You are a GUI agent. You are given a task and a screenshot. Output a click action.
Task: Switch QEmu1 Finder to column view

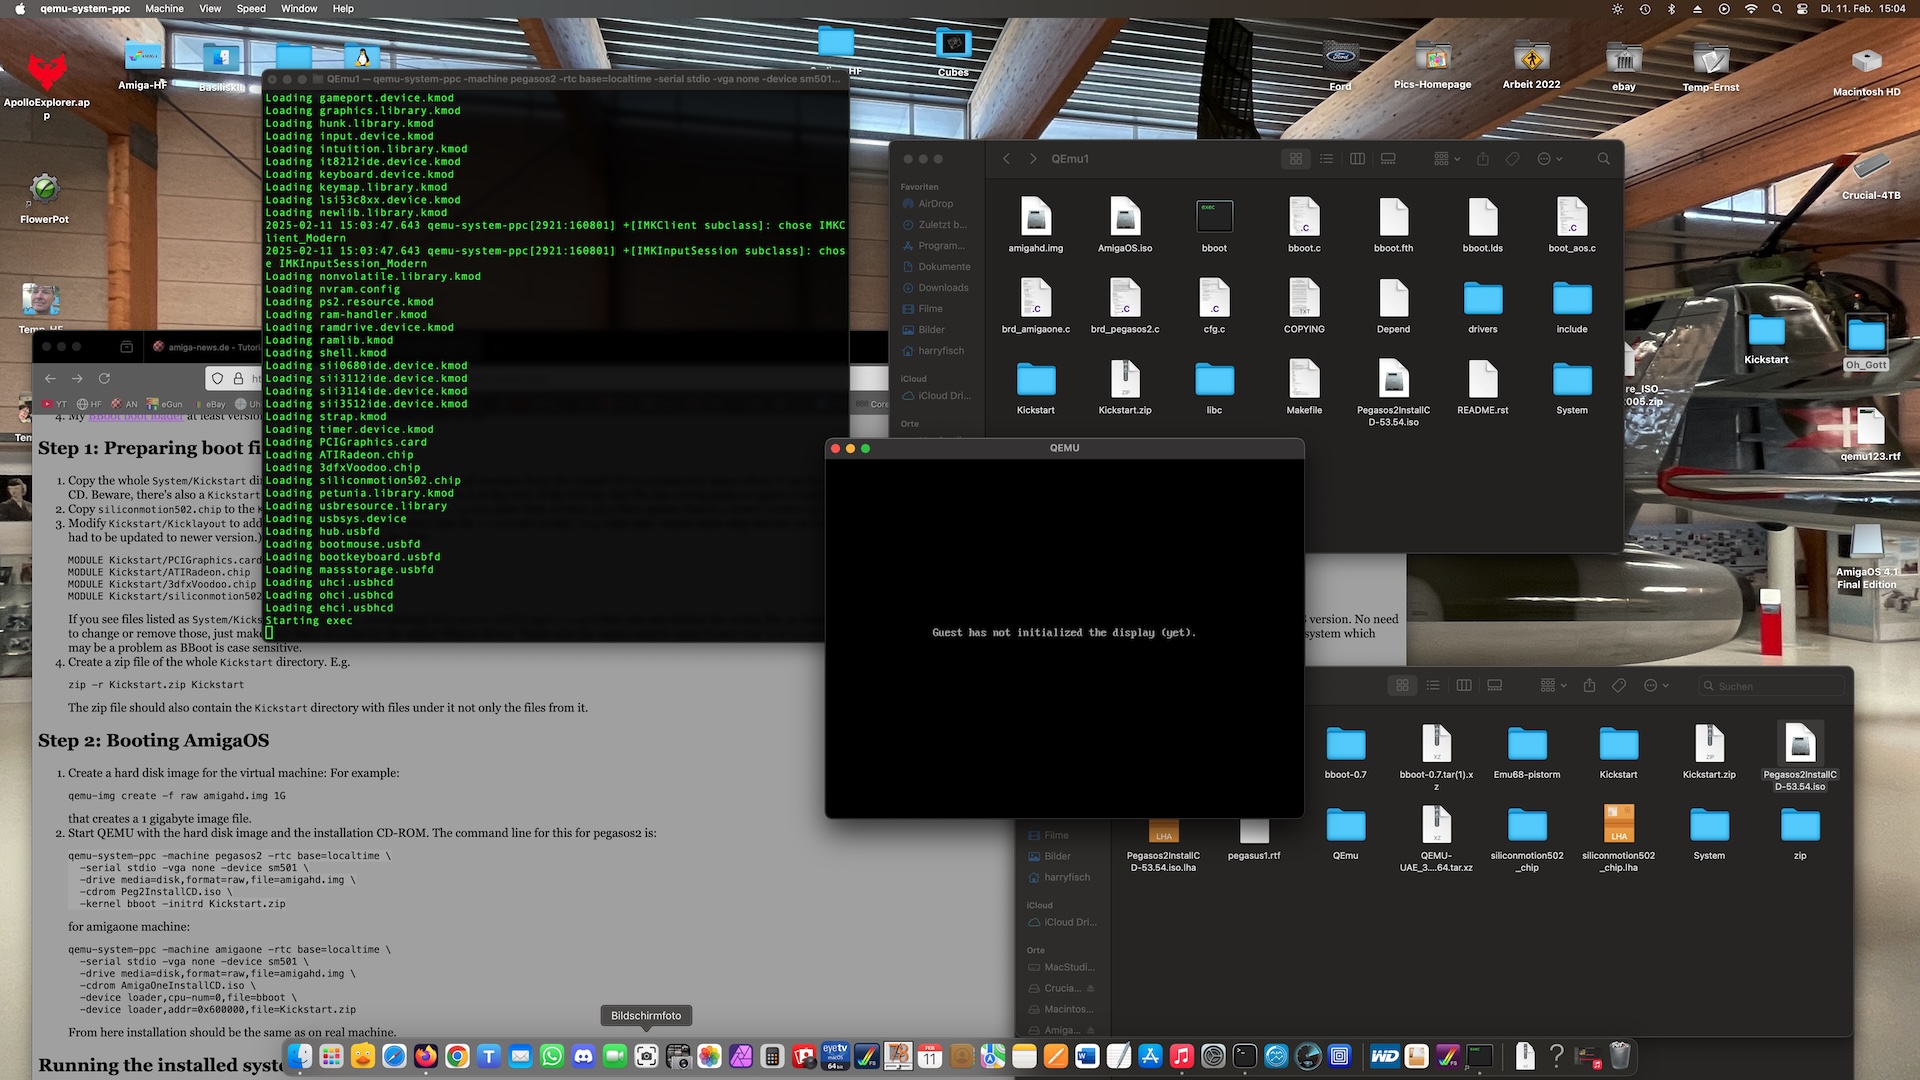click(1357, 159)
